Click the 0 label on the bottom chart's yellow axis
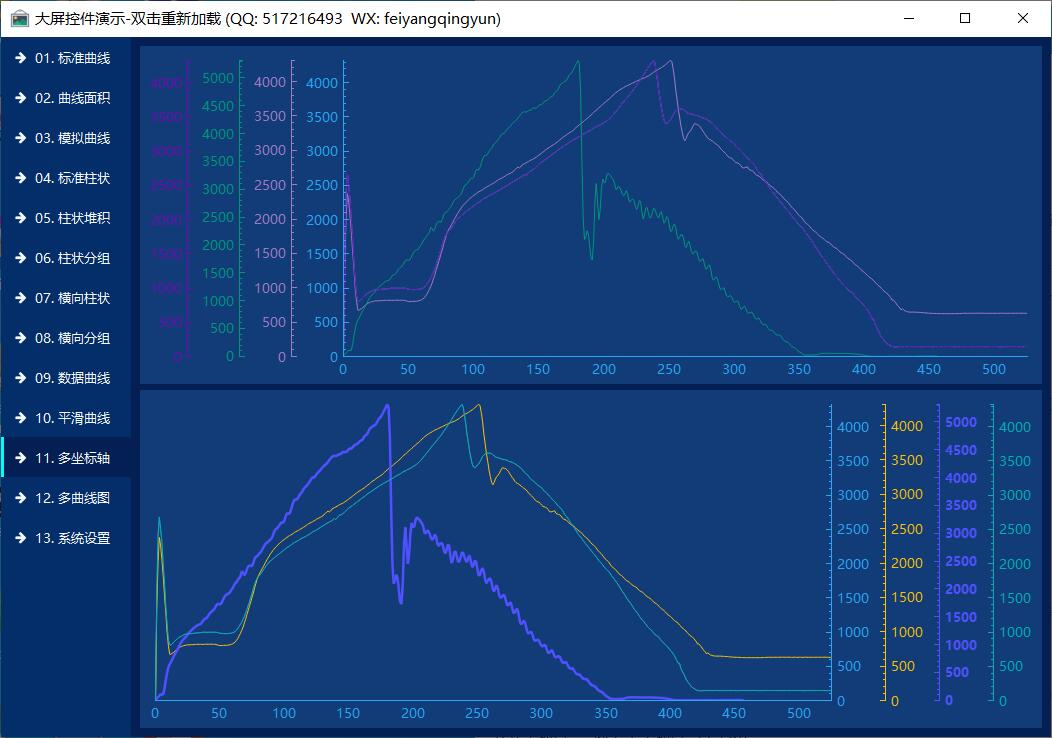The height and width of the screenshot is (738, 1052). click(894, 701)
